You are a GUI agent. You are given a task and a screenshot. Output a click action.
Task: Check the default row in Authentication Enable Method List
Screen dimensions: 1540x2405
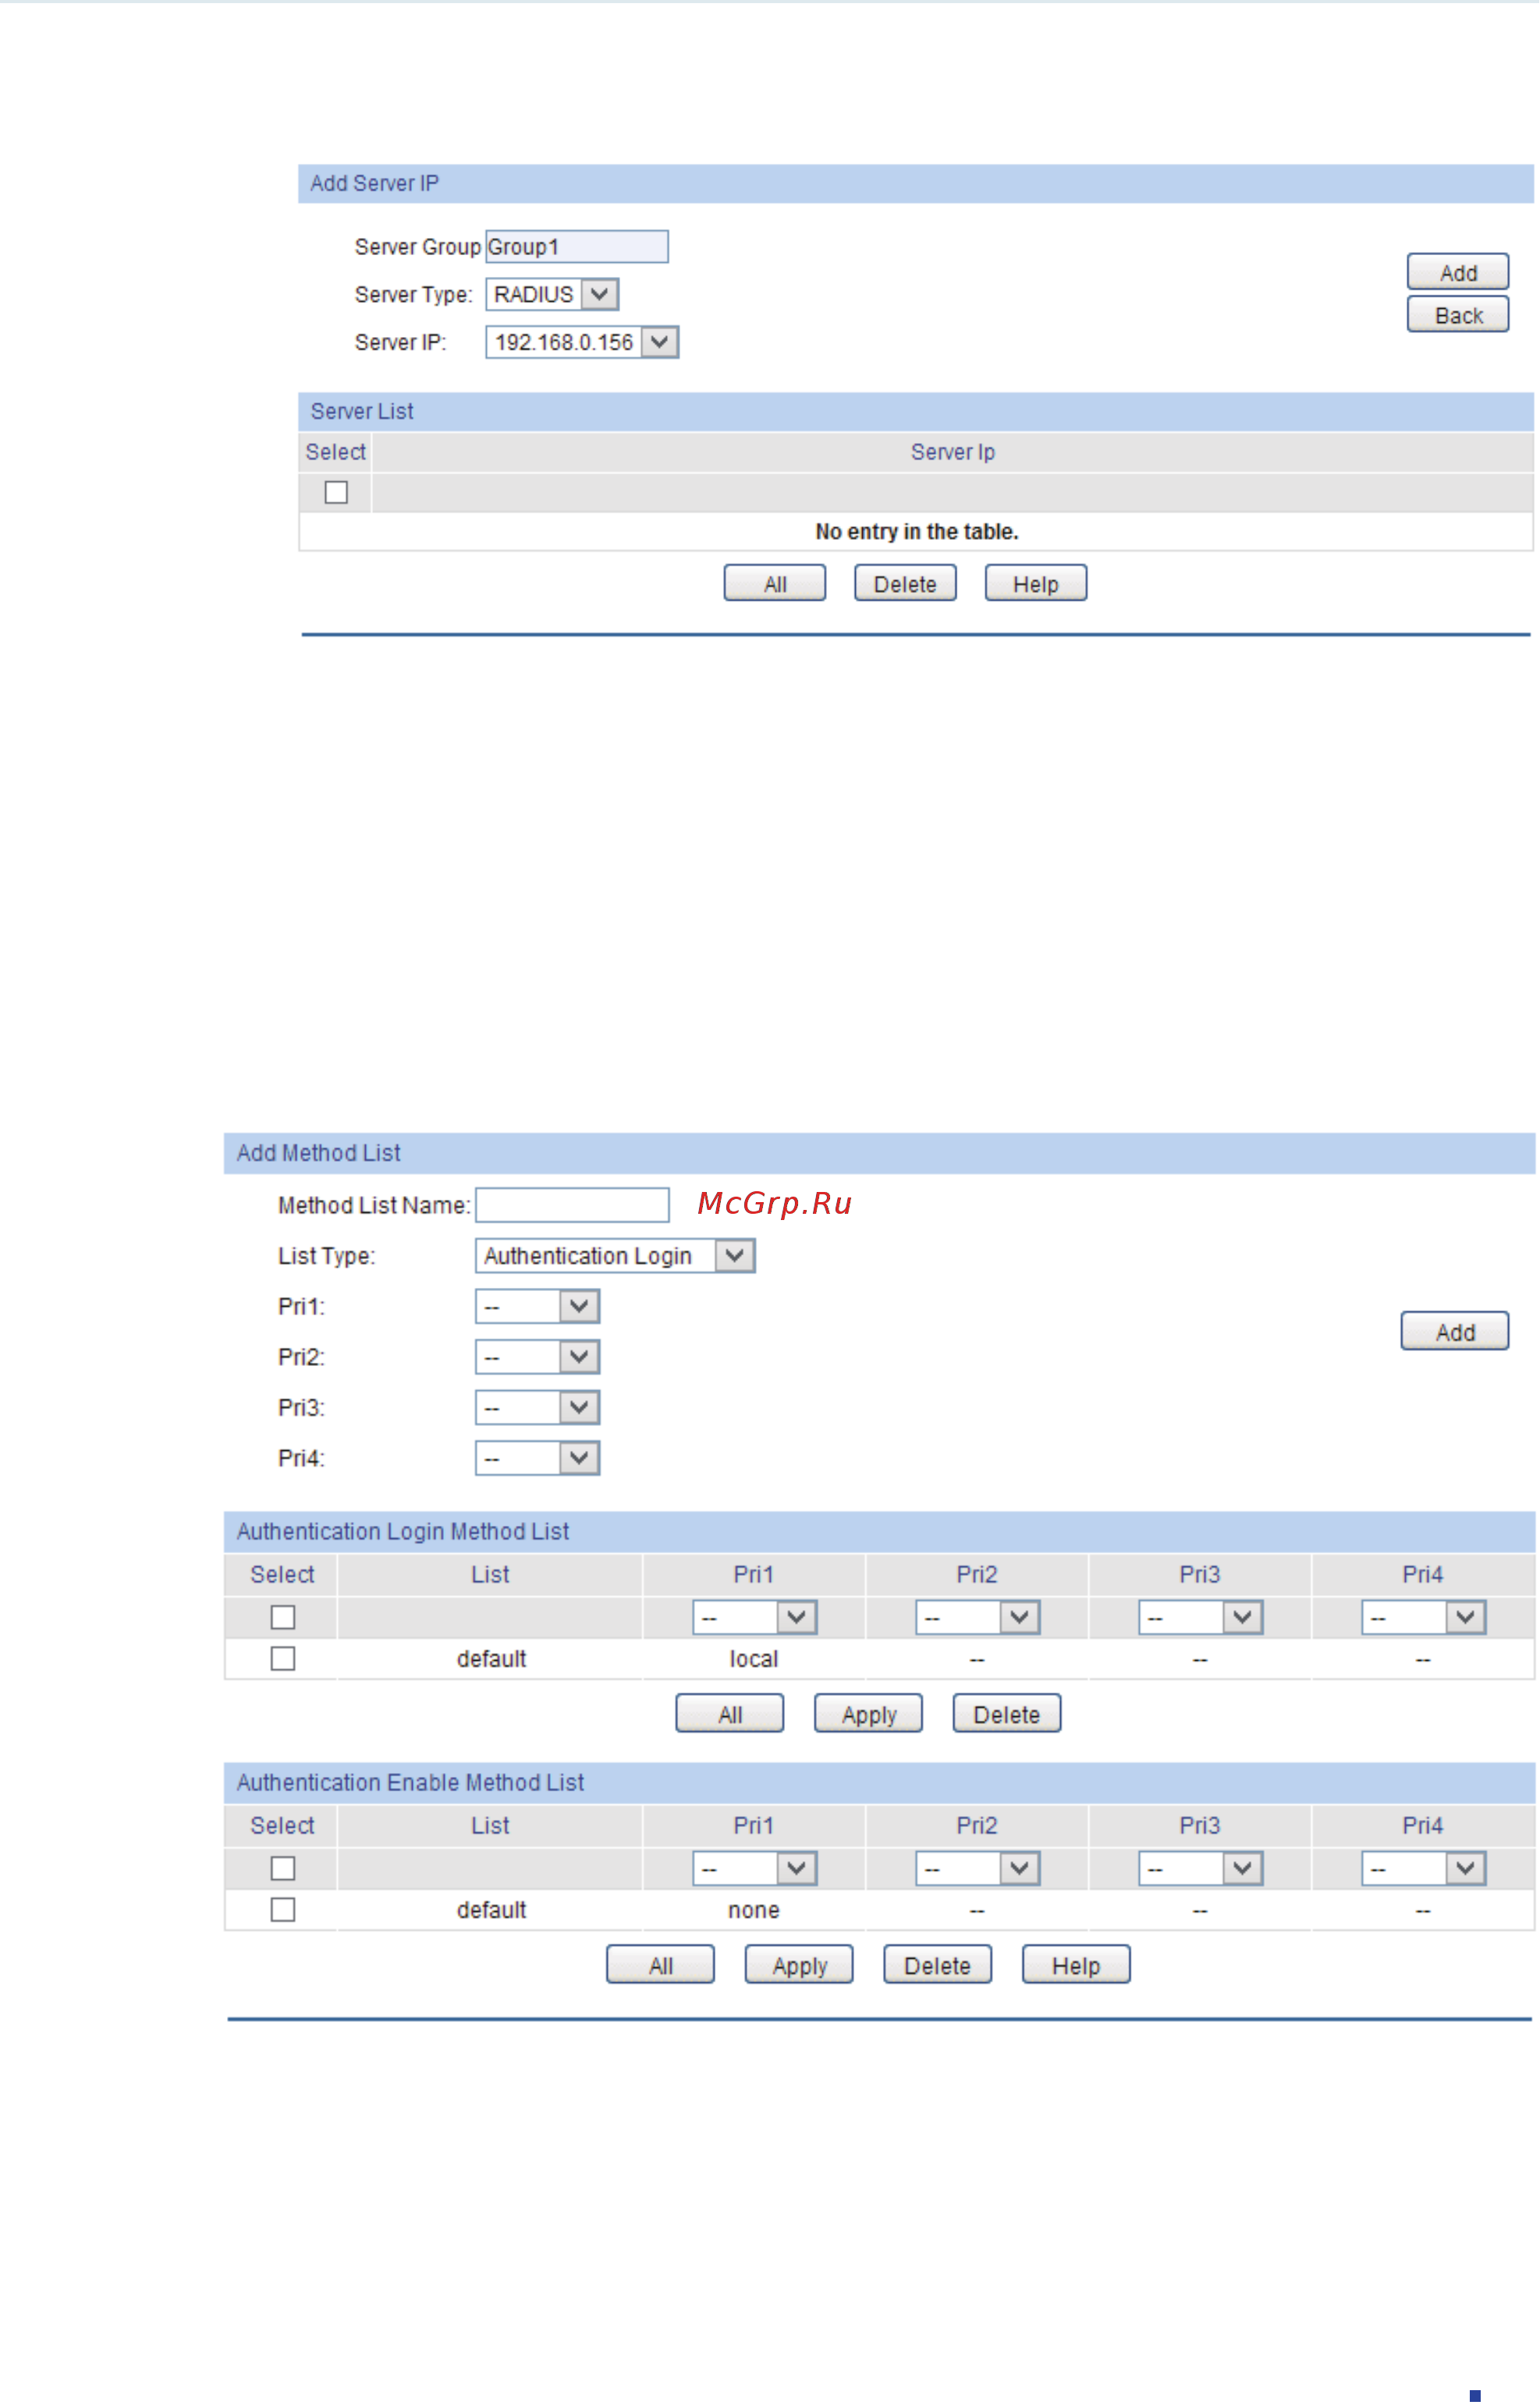282,1908
